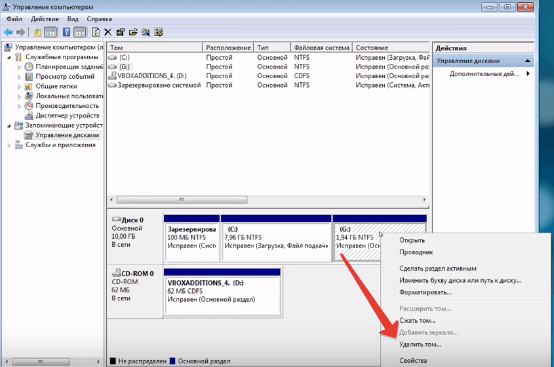Select the (C:) 7,96 ГБ partition block
Viewport: 554px width, 367px height.
tap(276, 238)
